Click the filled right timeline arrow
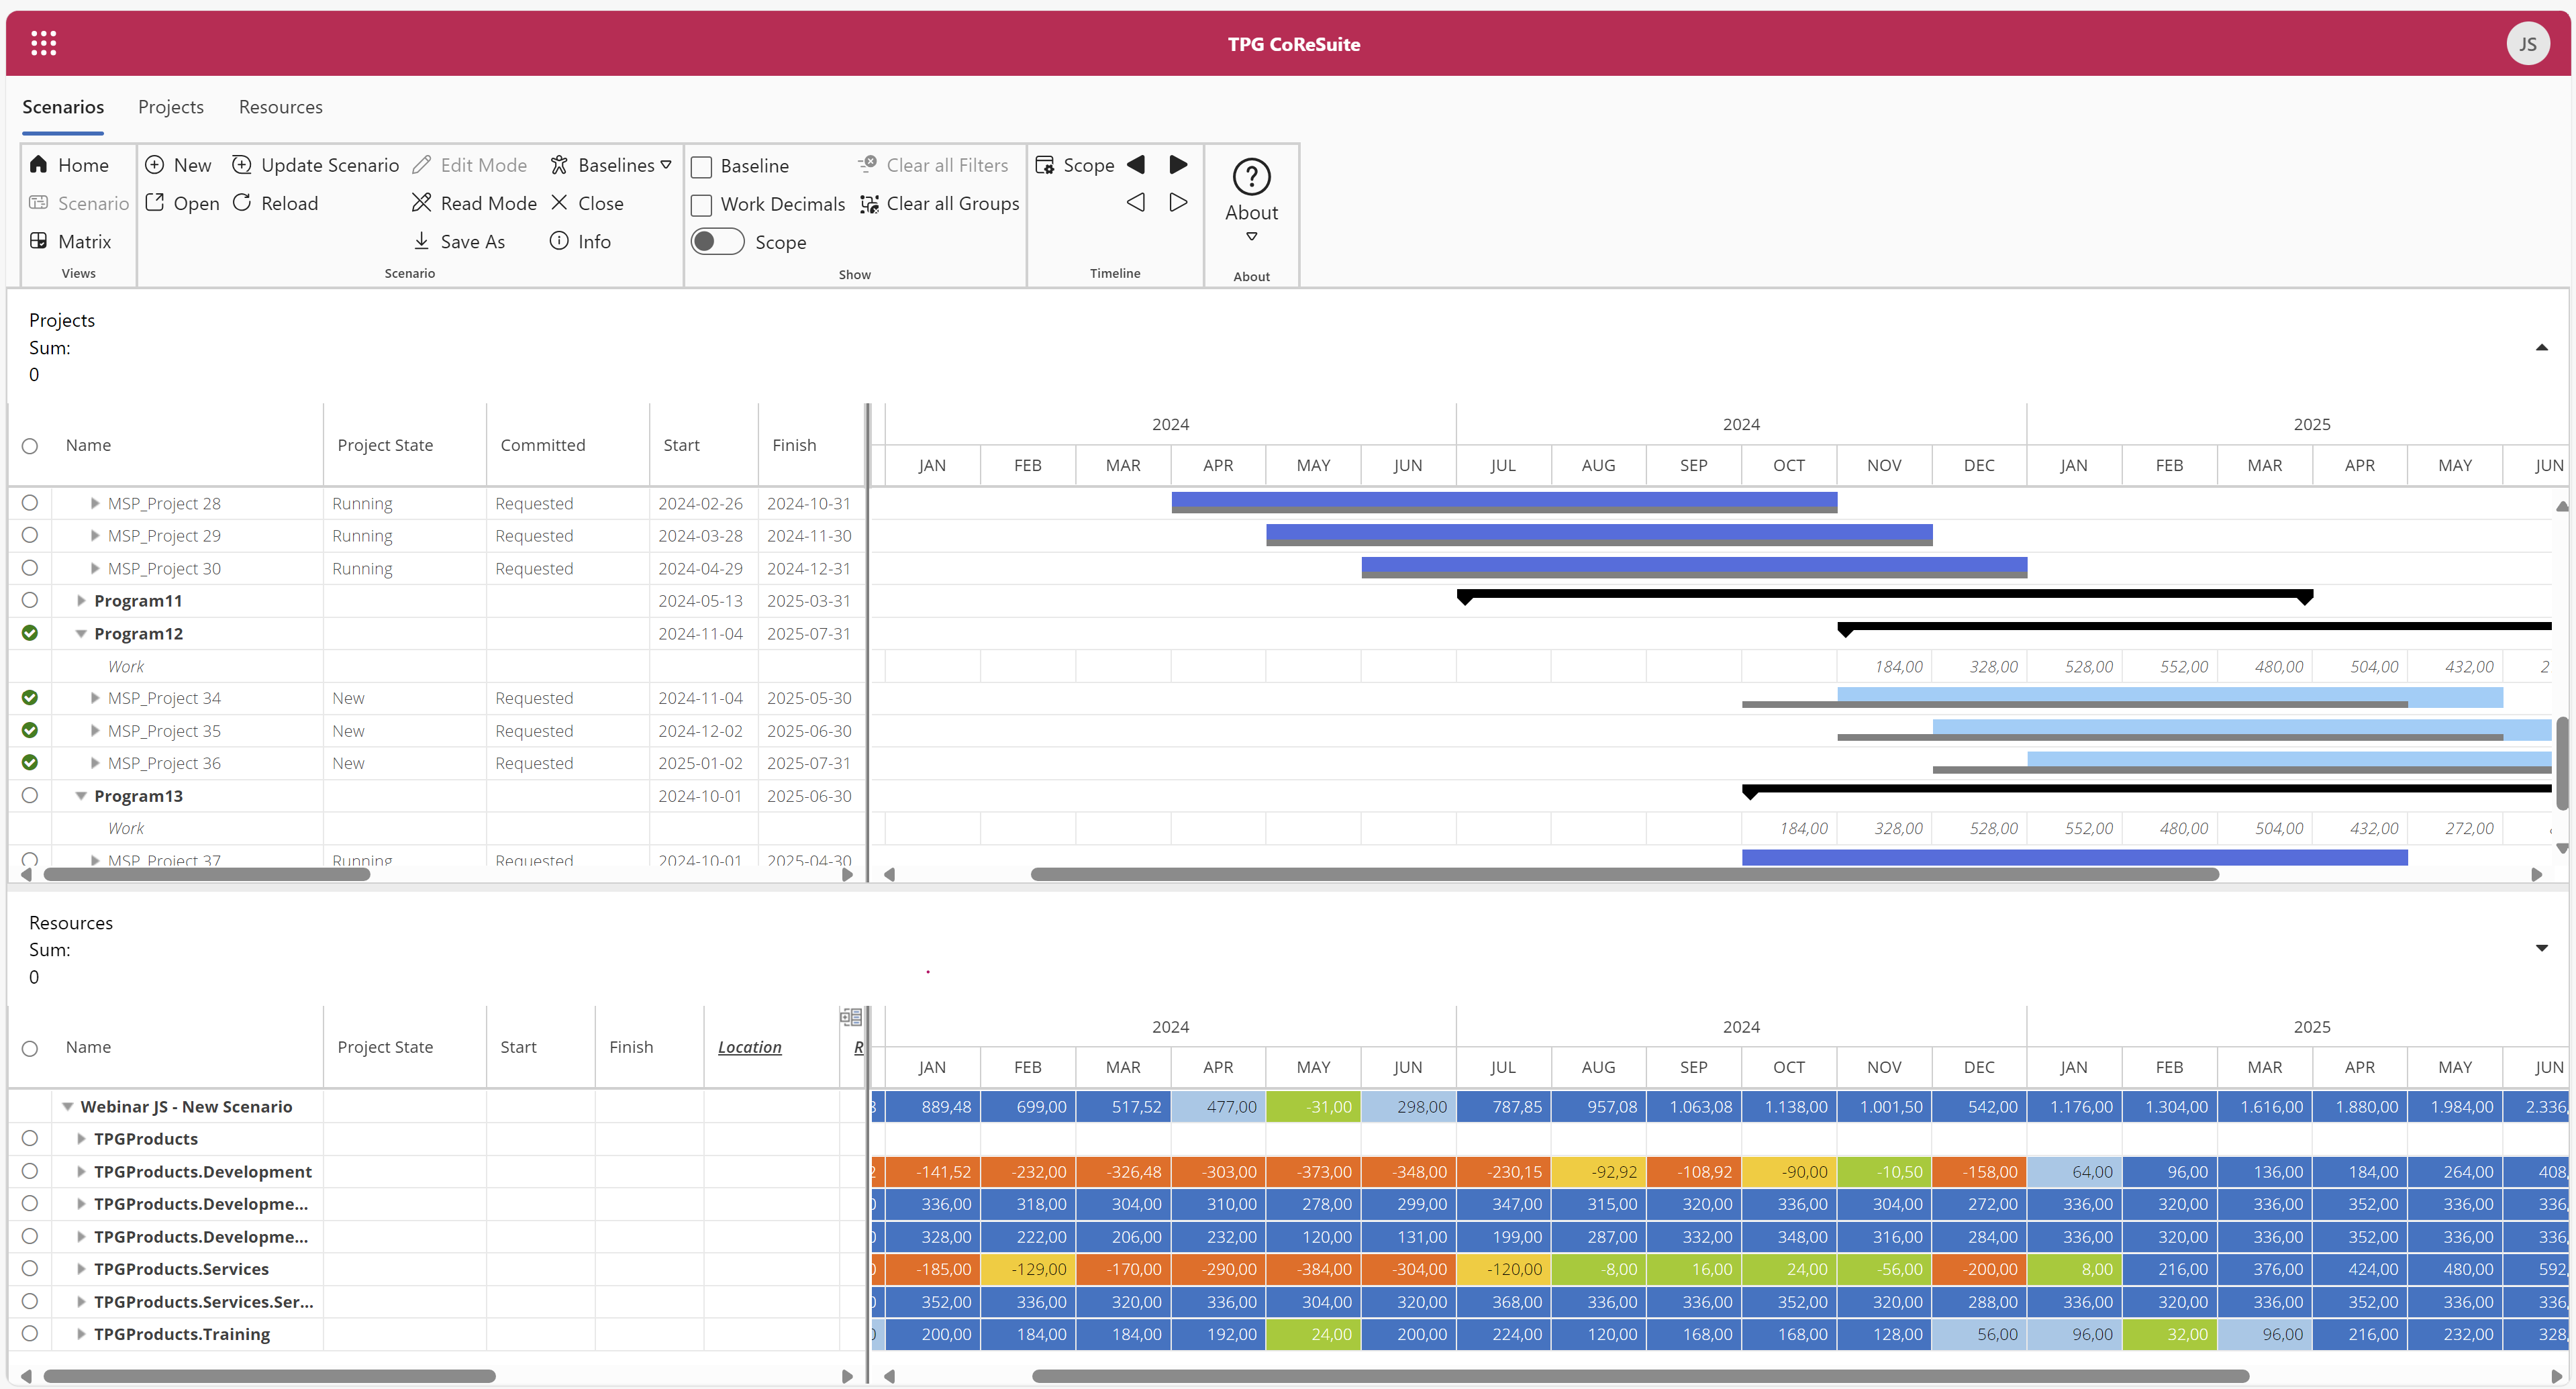 (1178, 165)
